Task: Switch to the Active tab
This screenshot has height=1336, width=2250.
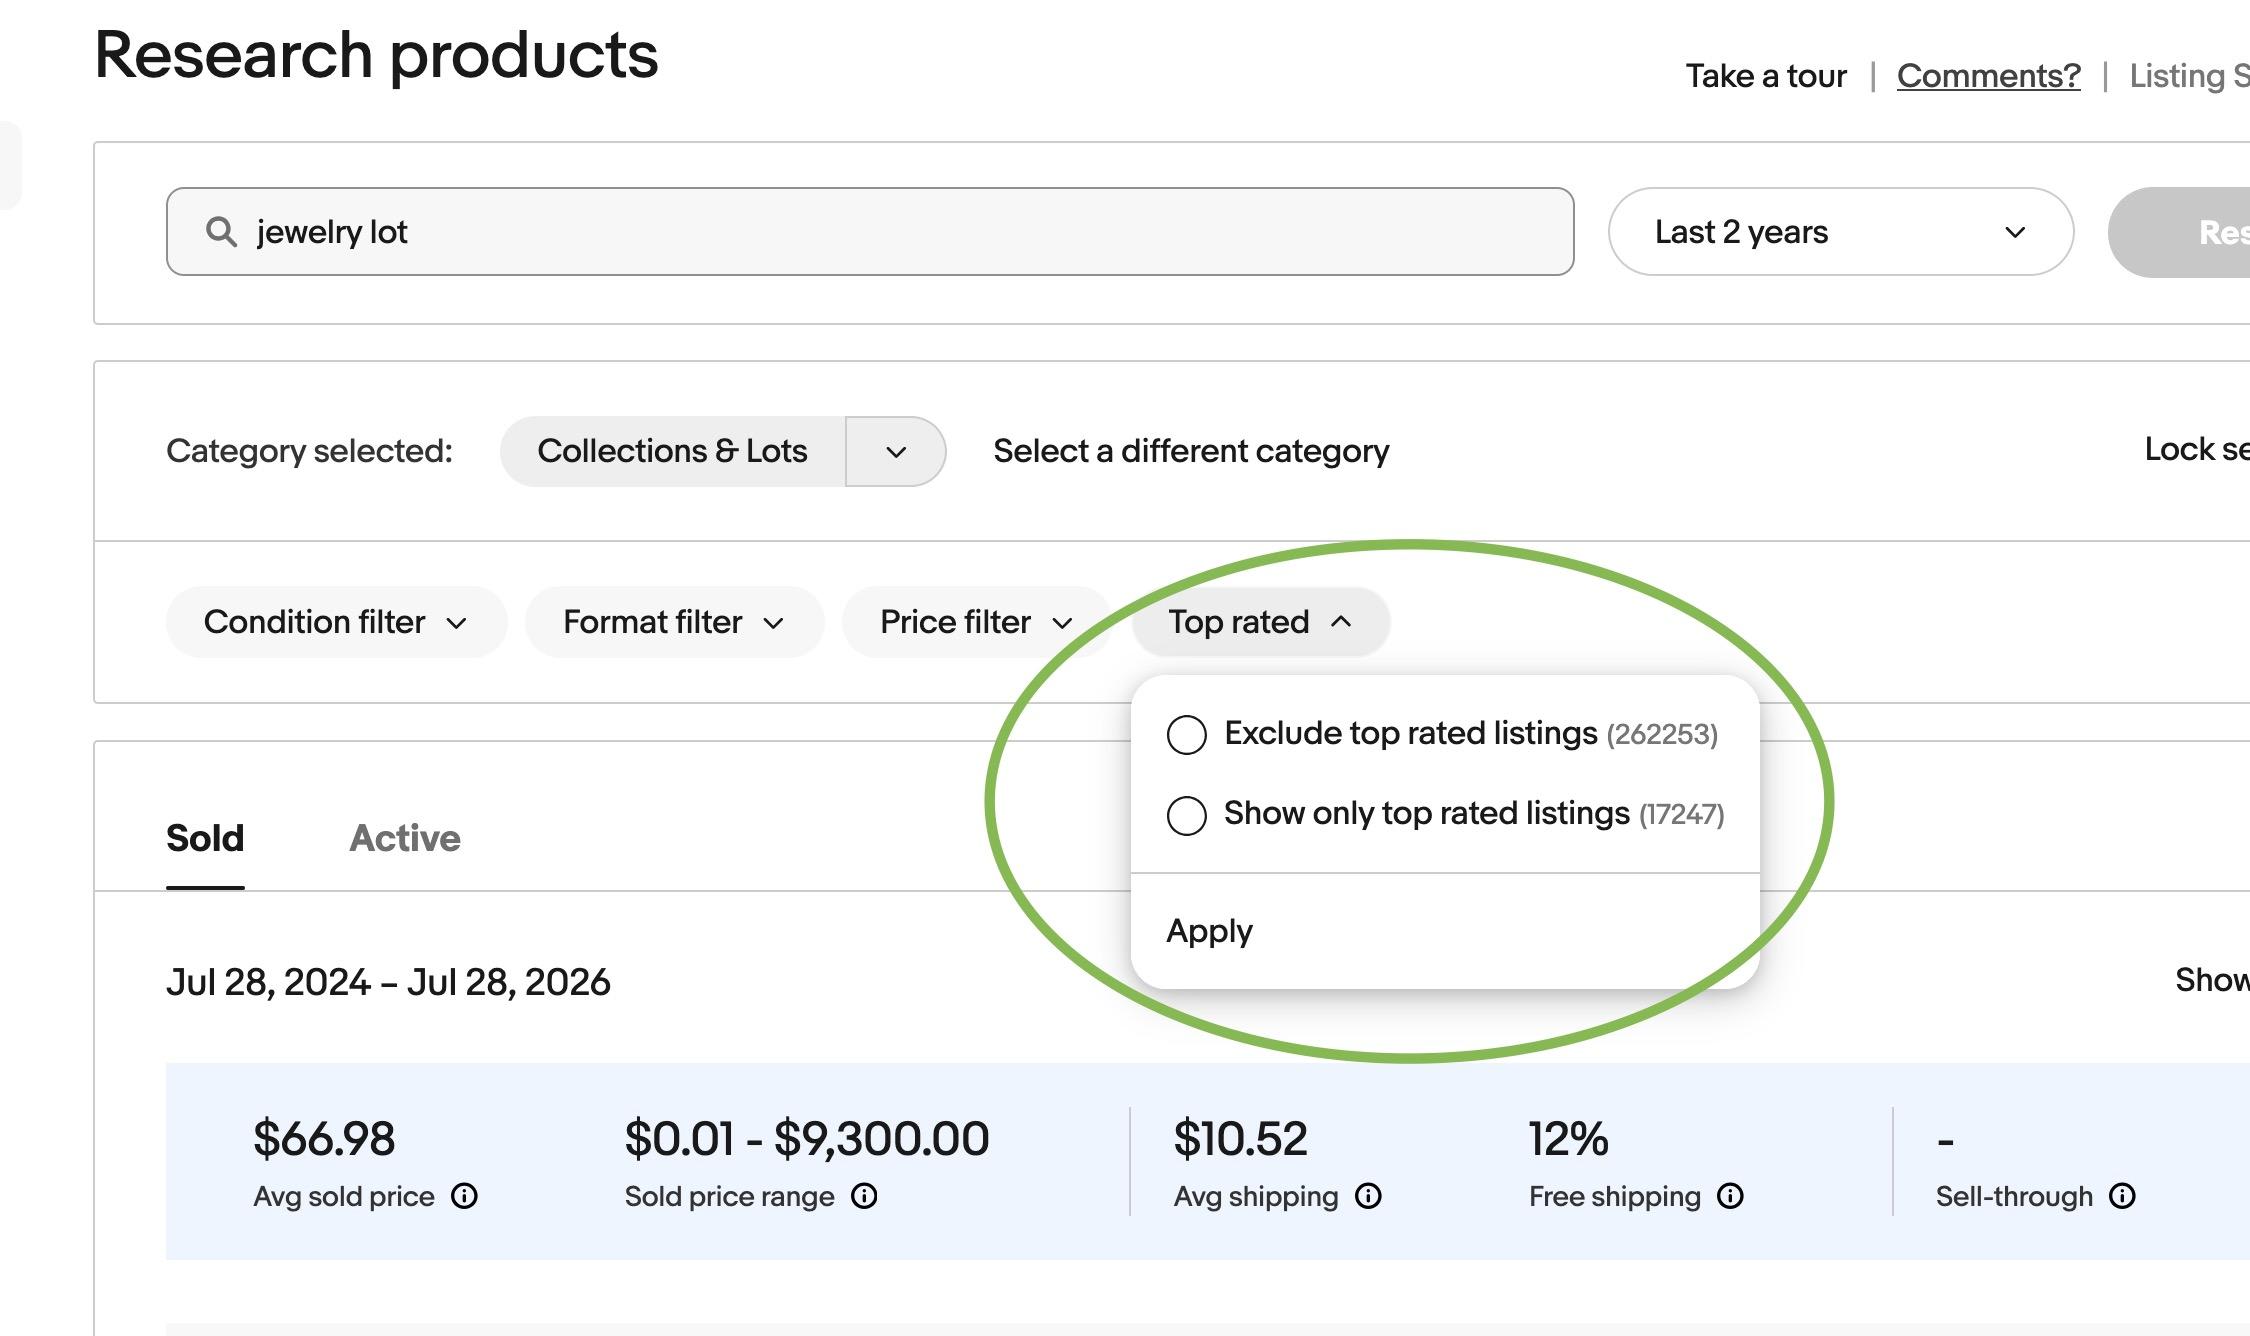Action: click(405, 838)
